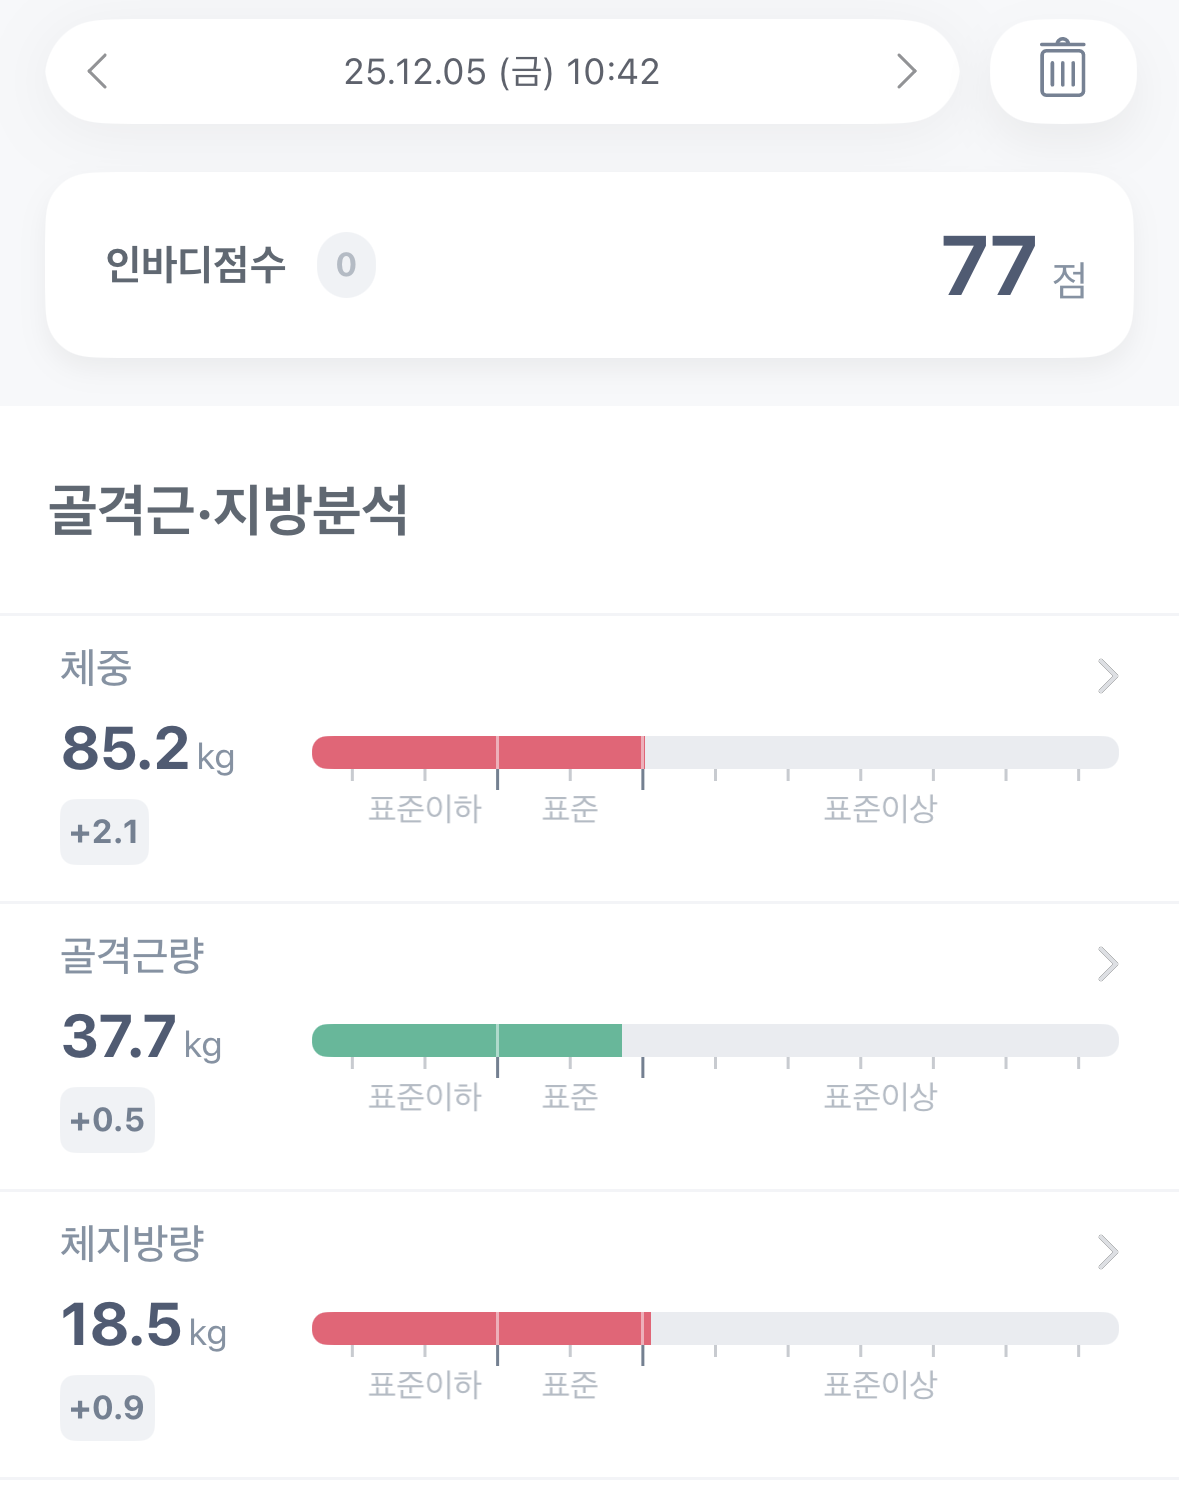Tap the +2.1 weight change badge
1179x1498 pixels.
click(x=105, y=832)
